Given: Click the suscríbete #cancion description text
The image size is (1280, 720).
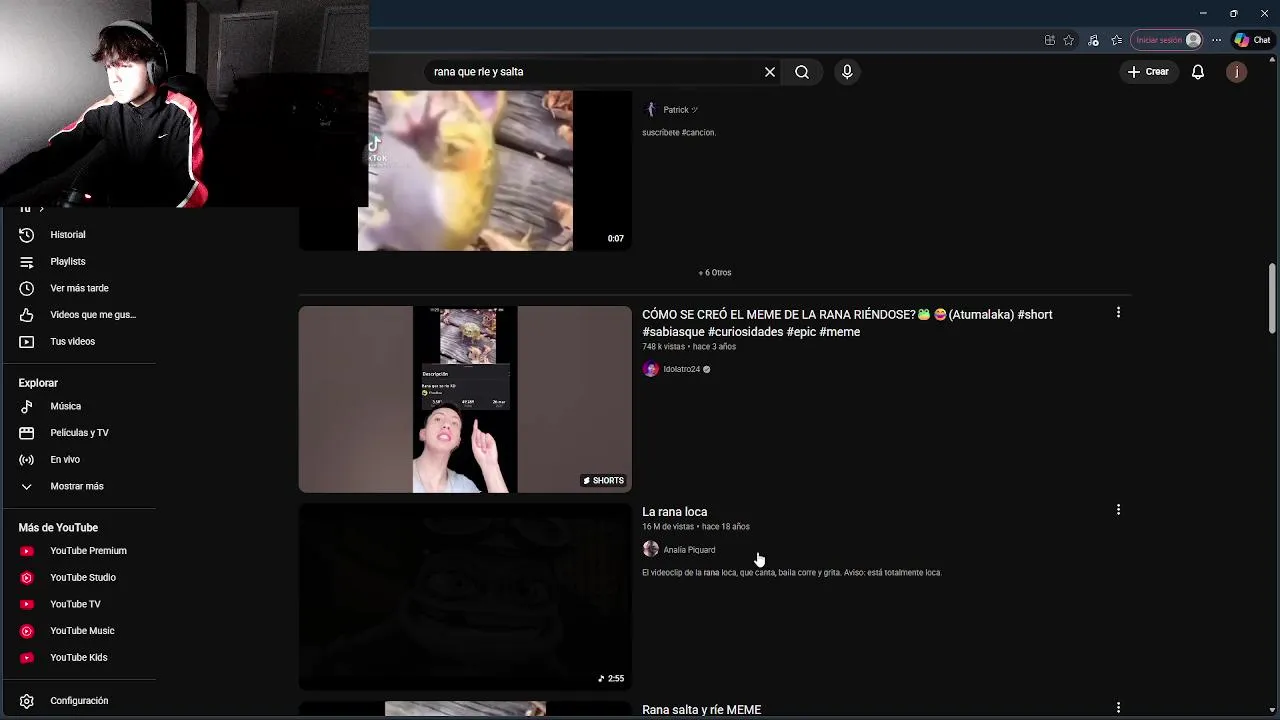Looking at the screenshot, I should click(x=679, y=133).
